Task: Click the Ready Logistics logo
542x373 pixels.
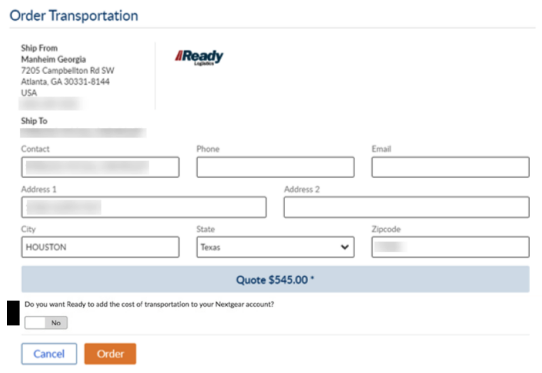Action: [x=199, y=57]
